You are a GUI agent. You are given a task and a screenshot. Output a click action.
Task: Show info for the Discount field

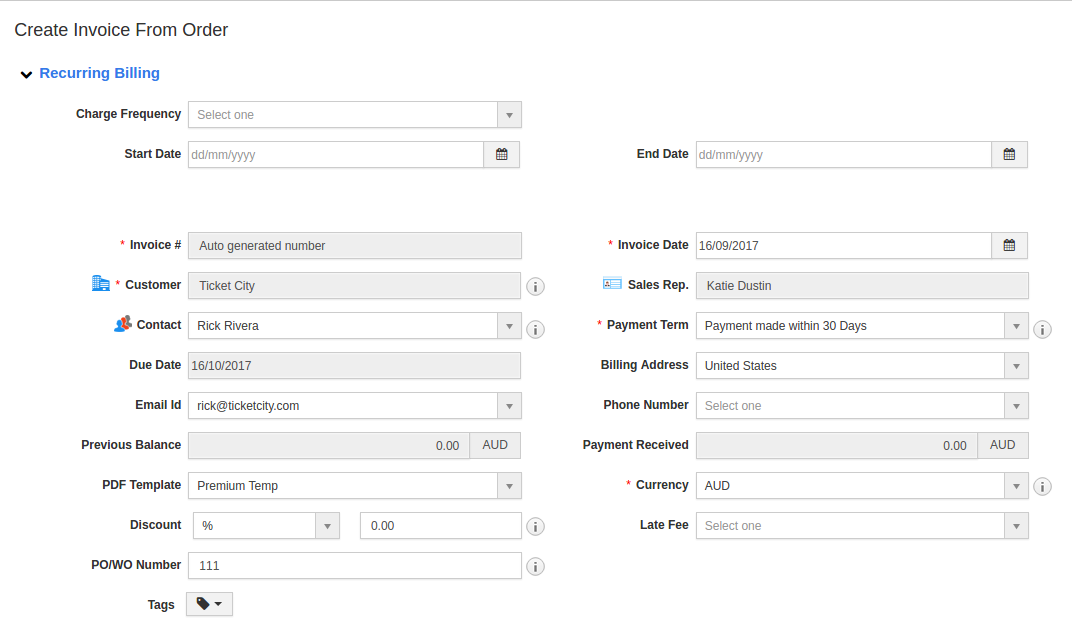536,527
